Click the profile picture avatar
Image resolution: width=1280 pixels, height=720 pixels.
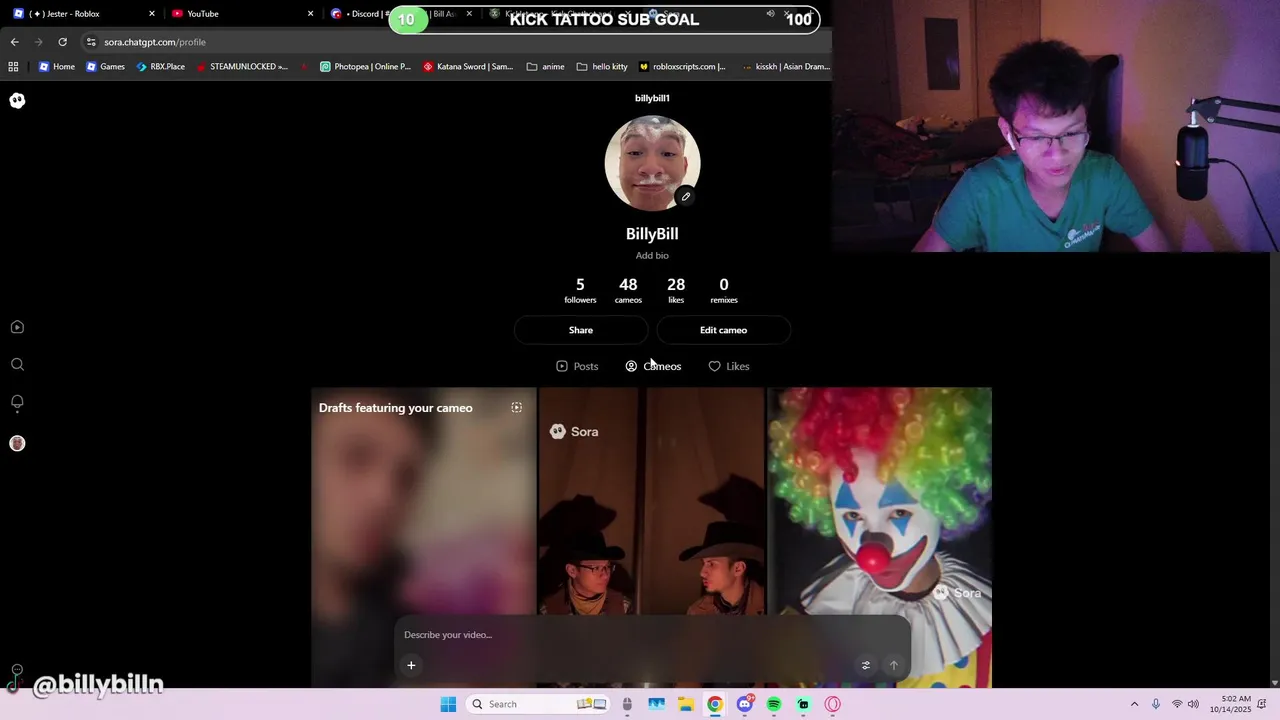[652, 163]
